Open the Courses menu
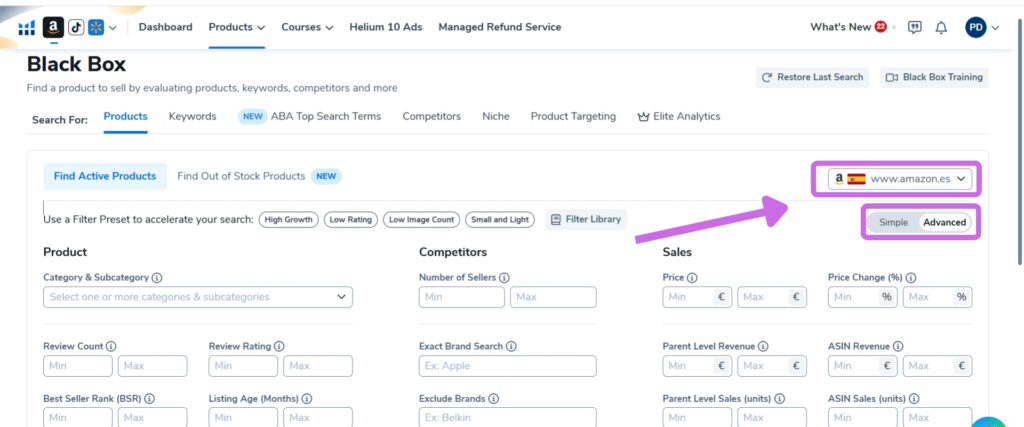Screen dimensions: 1024x427 307,27
